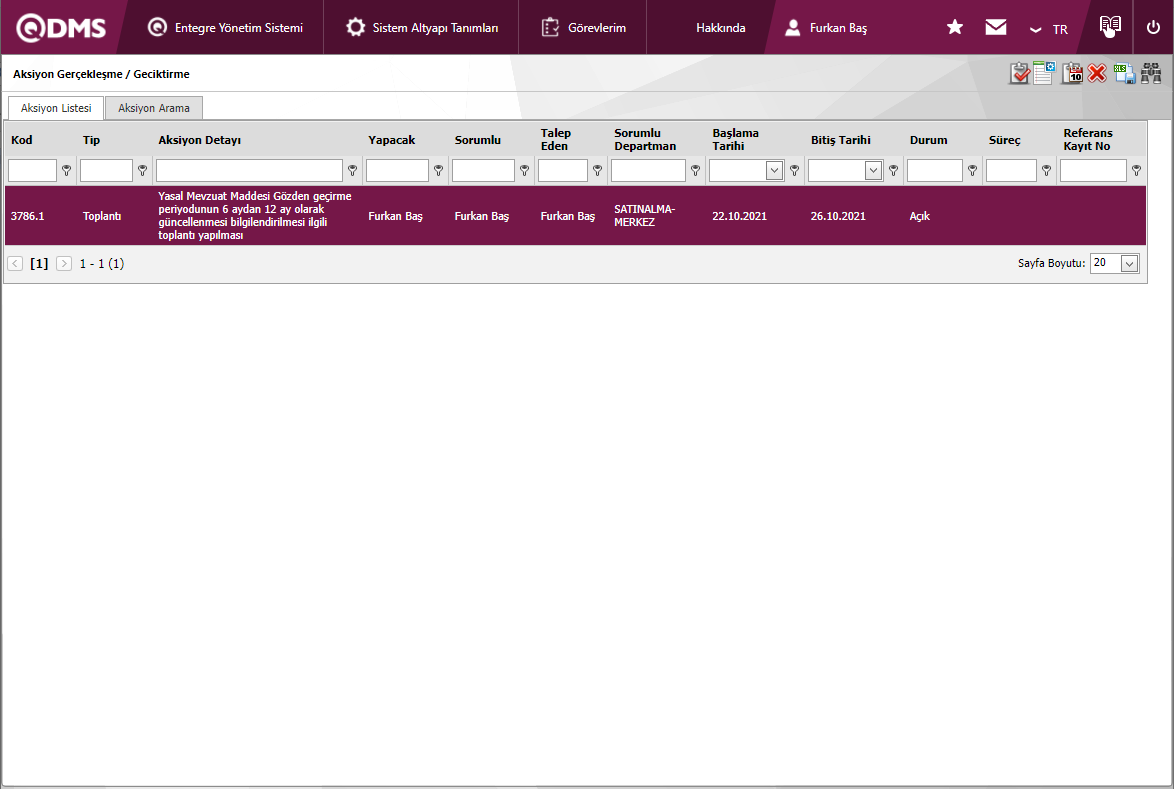
Task: Click the binoculars search icon
Action: [1151, 73]
